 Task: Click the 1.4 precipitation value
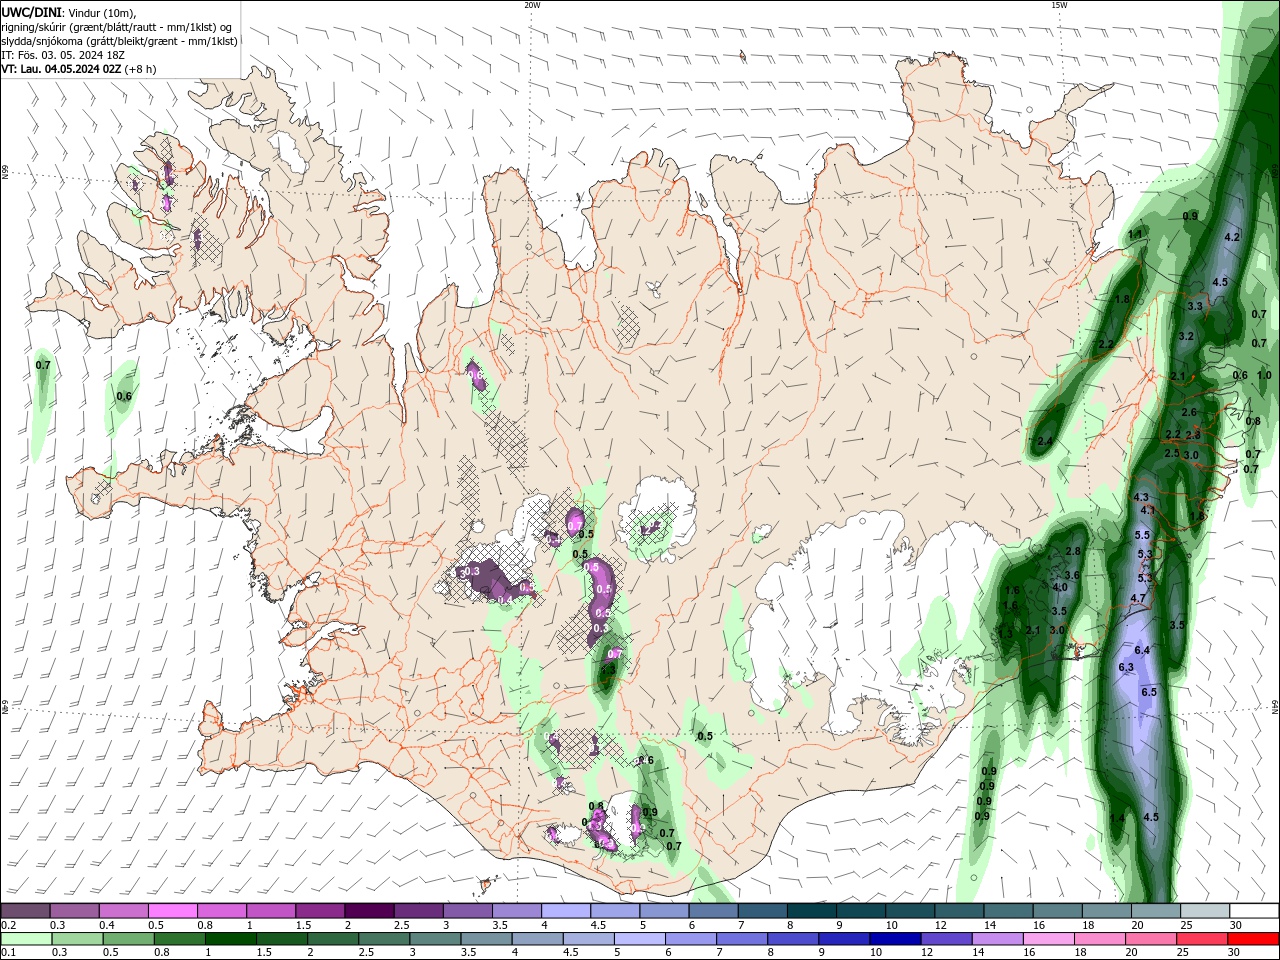[1117, 819]
